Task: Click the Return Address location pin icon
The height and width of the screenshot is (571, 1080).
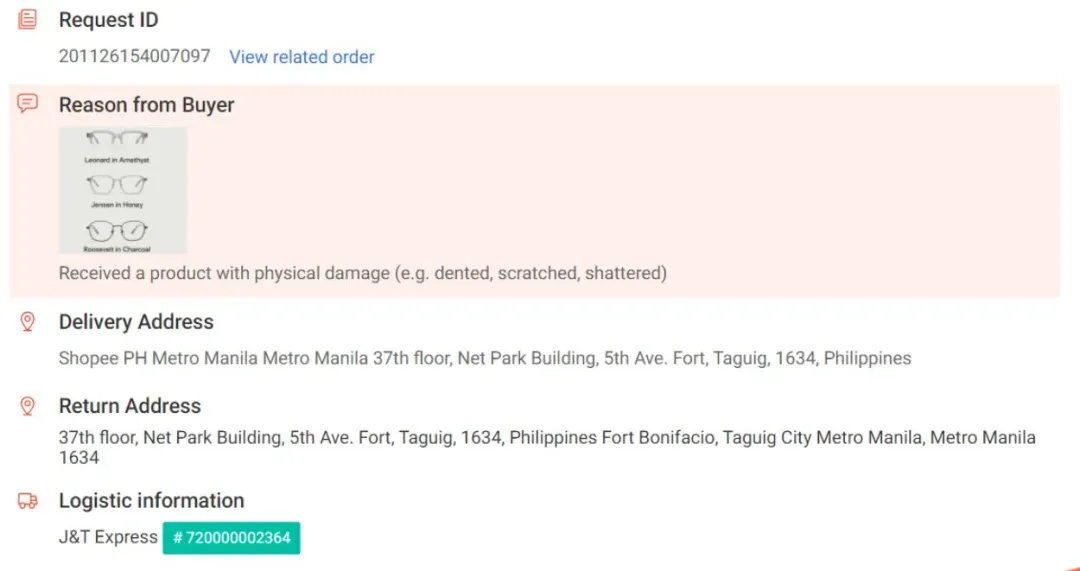Action: click(x=28, y=406)
